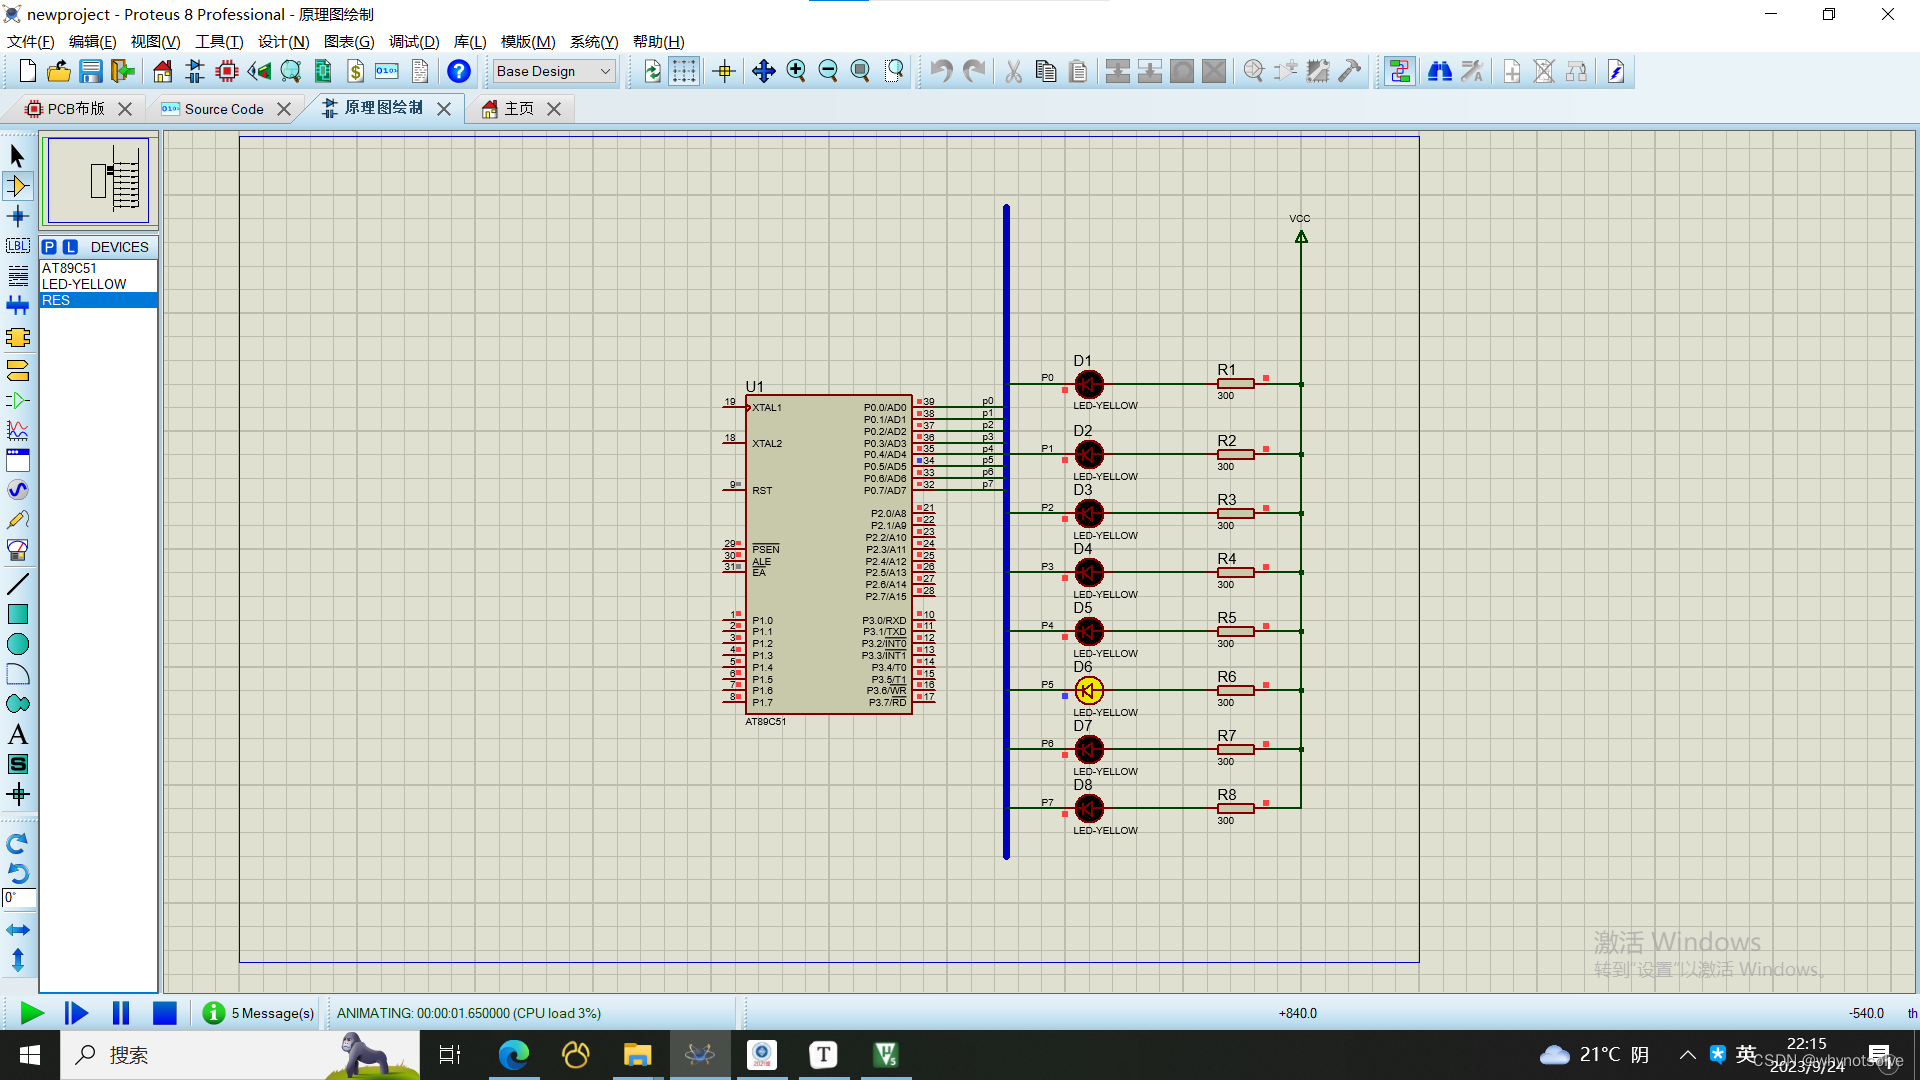Image resolution: width=1920 pixels, height=1080 pixels.
Task: Click P button to pick devices
Action: pos(49,247)
